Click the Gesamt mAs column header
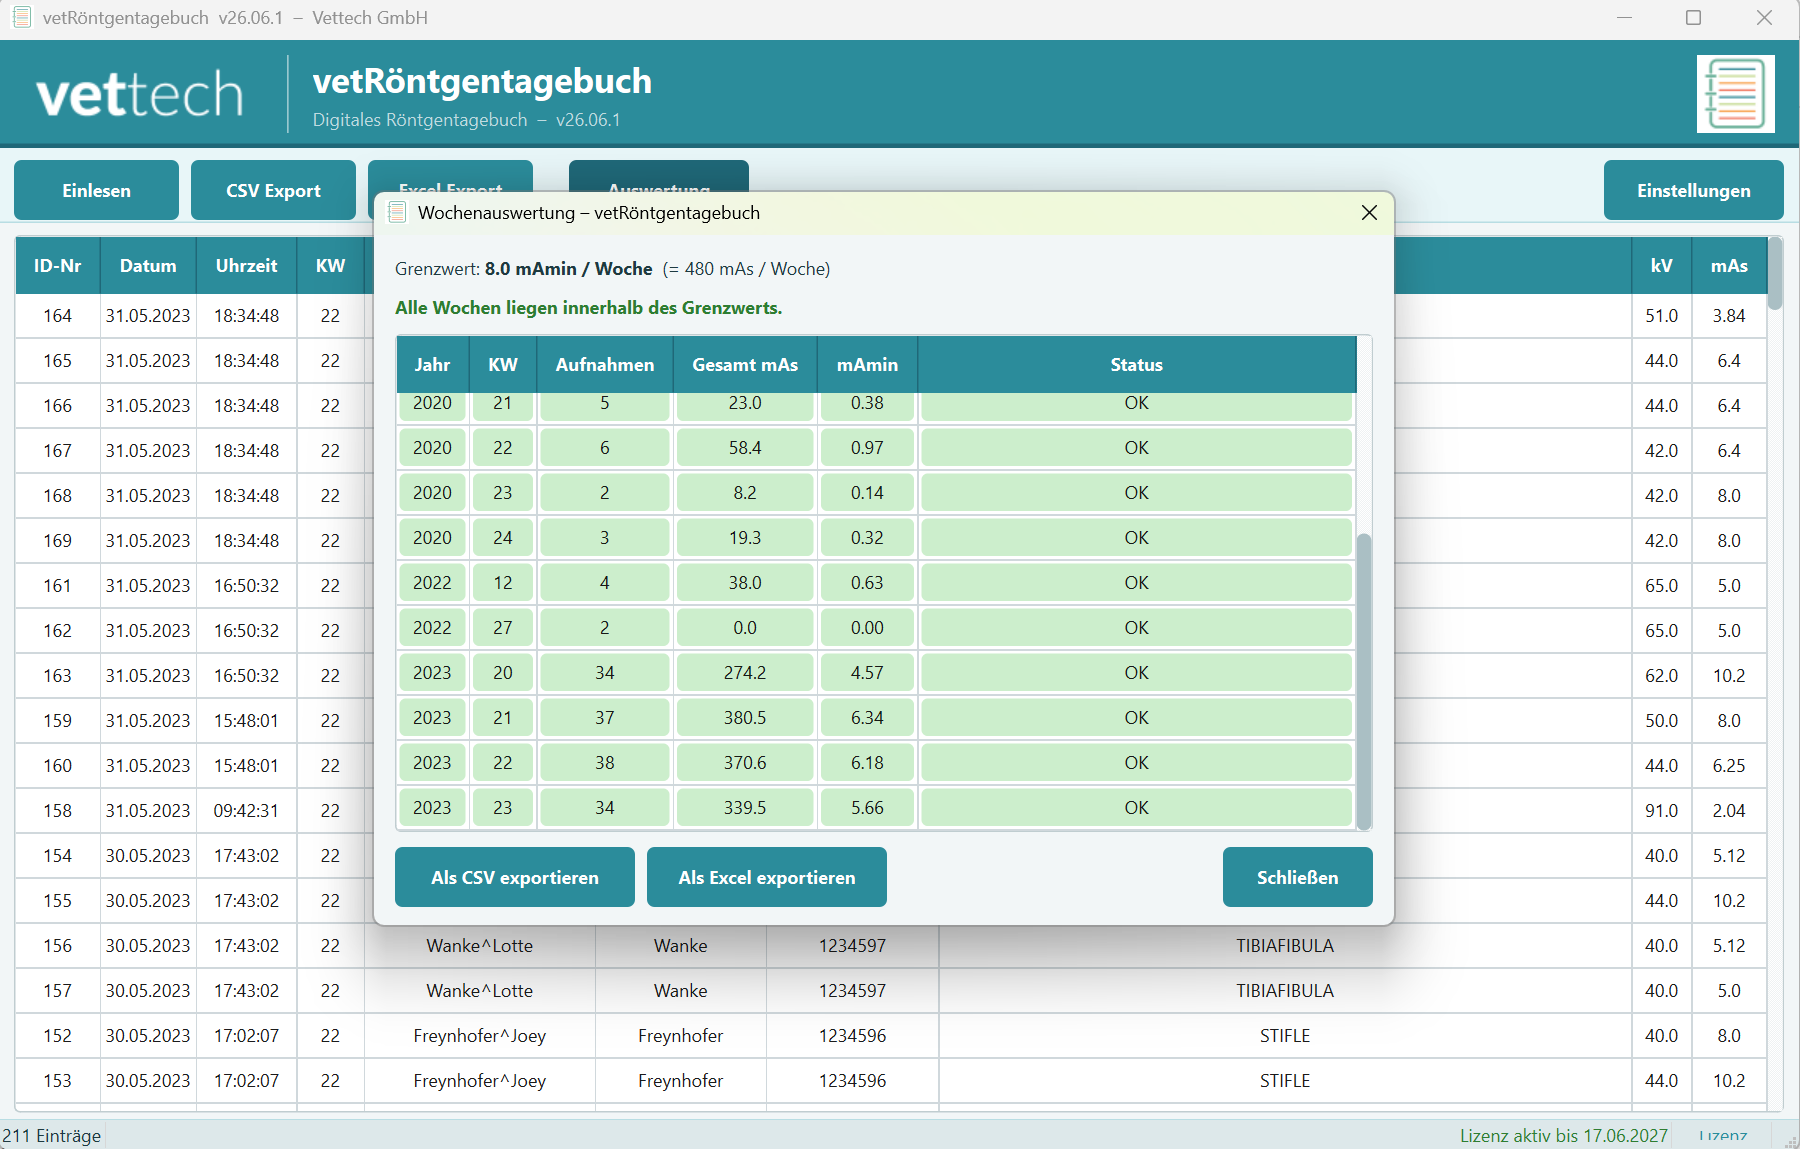Viewport: 1800px width, 1149px height. tap(745, 365)
